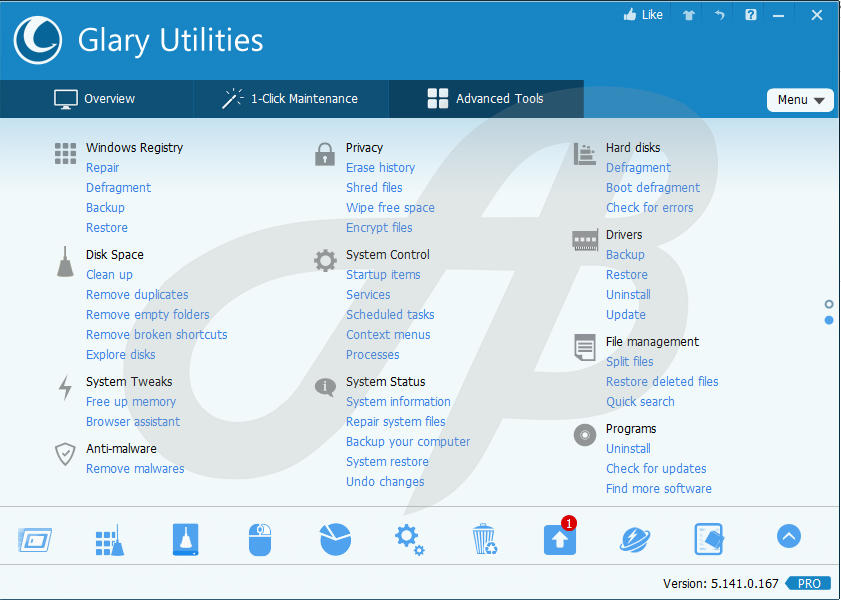The image size is (841, 601).
Task: Open Erase history under Privacy
Action: (x=380, y=168)
